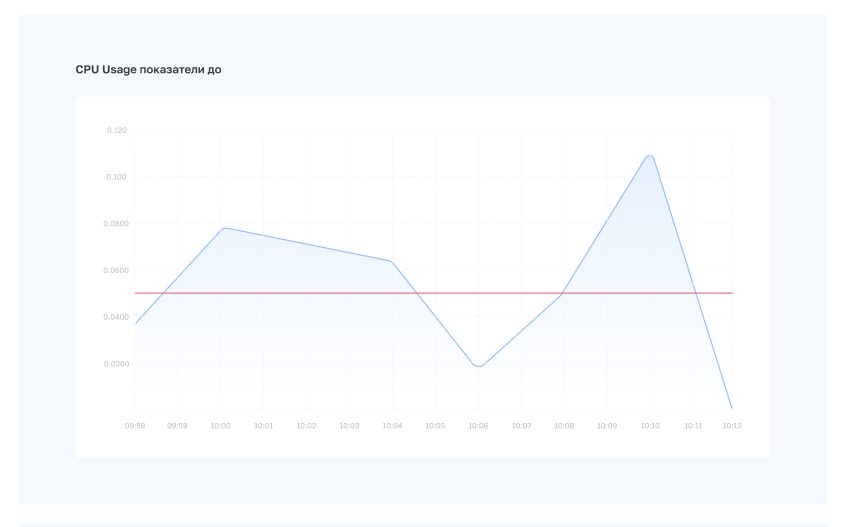Click the CPU peak point at 10:10

pyautogui.click(x=650, y=157)
